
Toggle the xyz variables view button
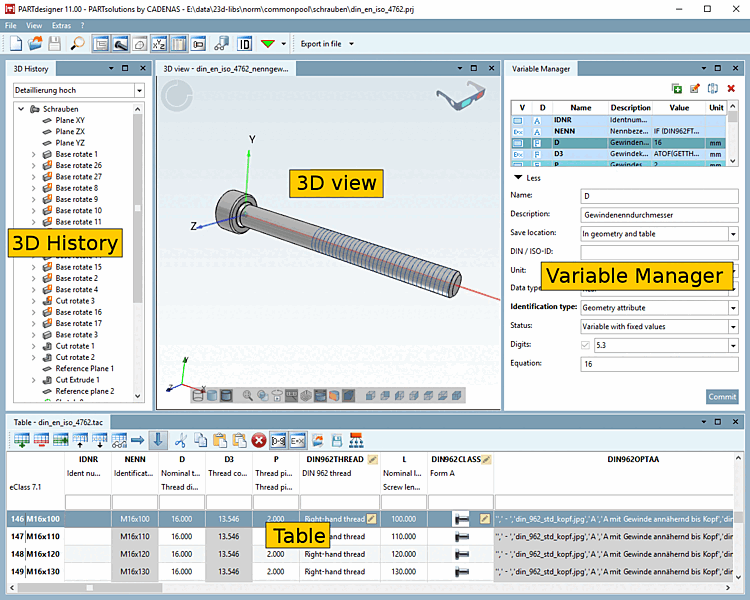[160, 44]
